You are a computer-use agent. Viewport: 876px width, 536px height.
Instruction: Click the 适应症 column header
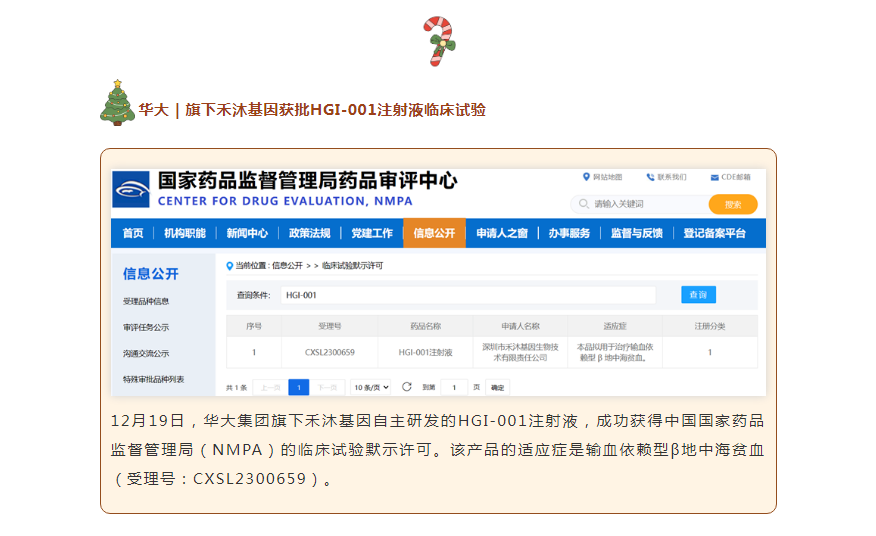pyautogui.click(x=615, y=326)
